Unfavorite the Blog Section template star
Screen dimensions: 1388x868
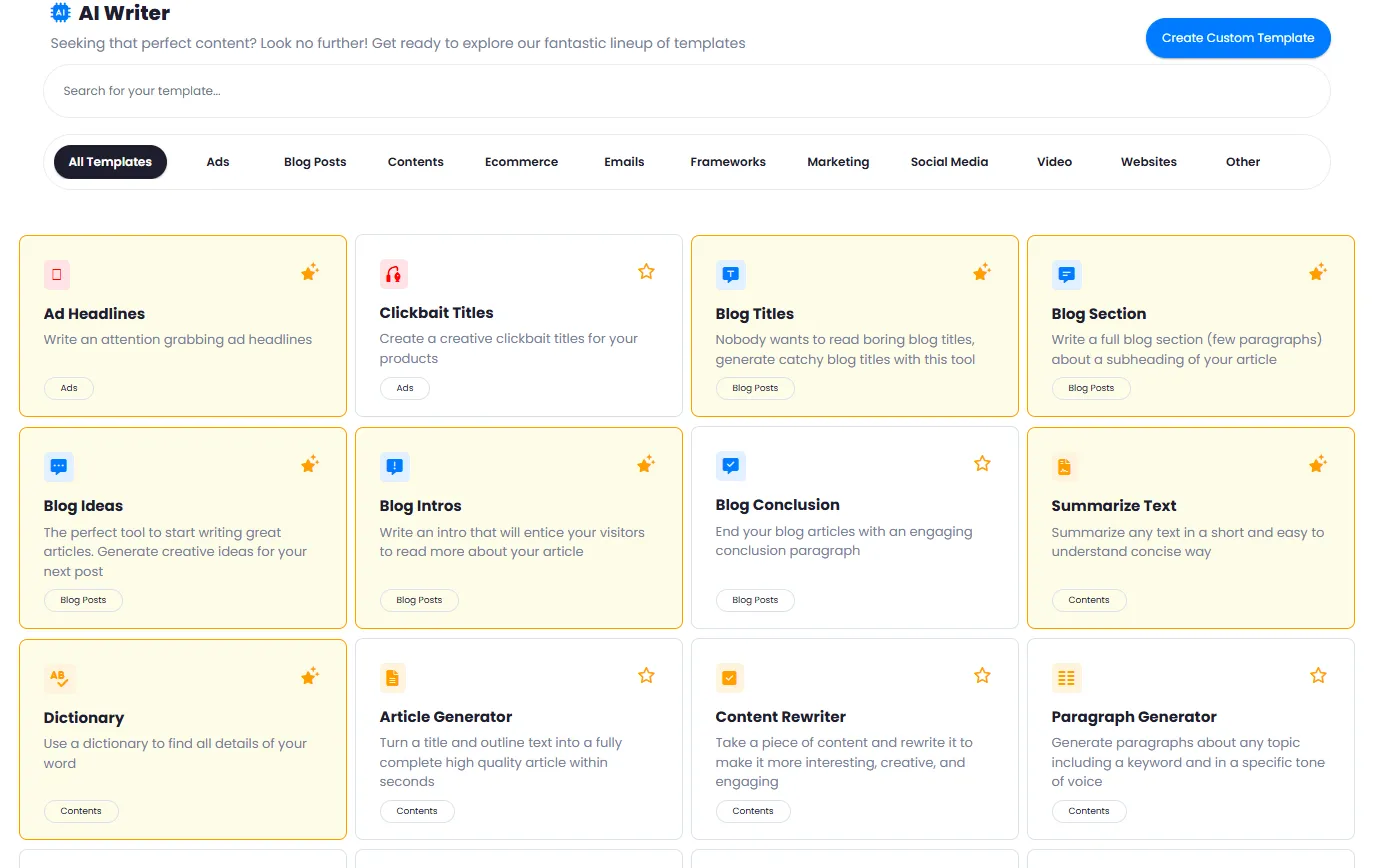[1318, 272]
